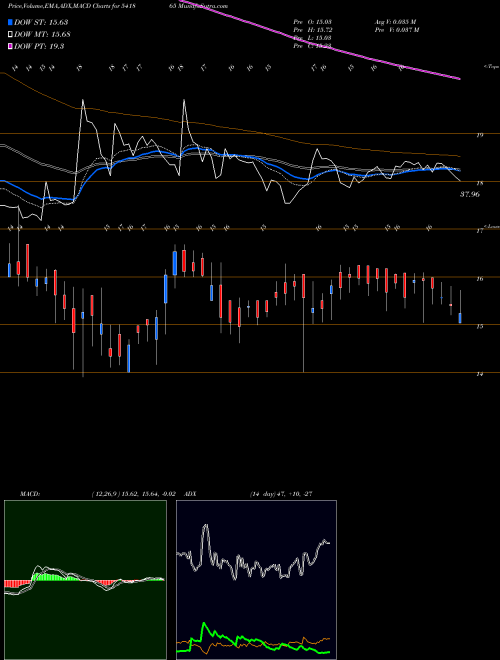The image size is (500, 660).
Task: Select the 'DOW MT: 15.68' legend label
Action: pos(42,34)
